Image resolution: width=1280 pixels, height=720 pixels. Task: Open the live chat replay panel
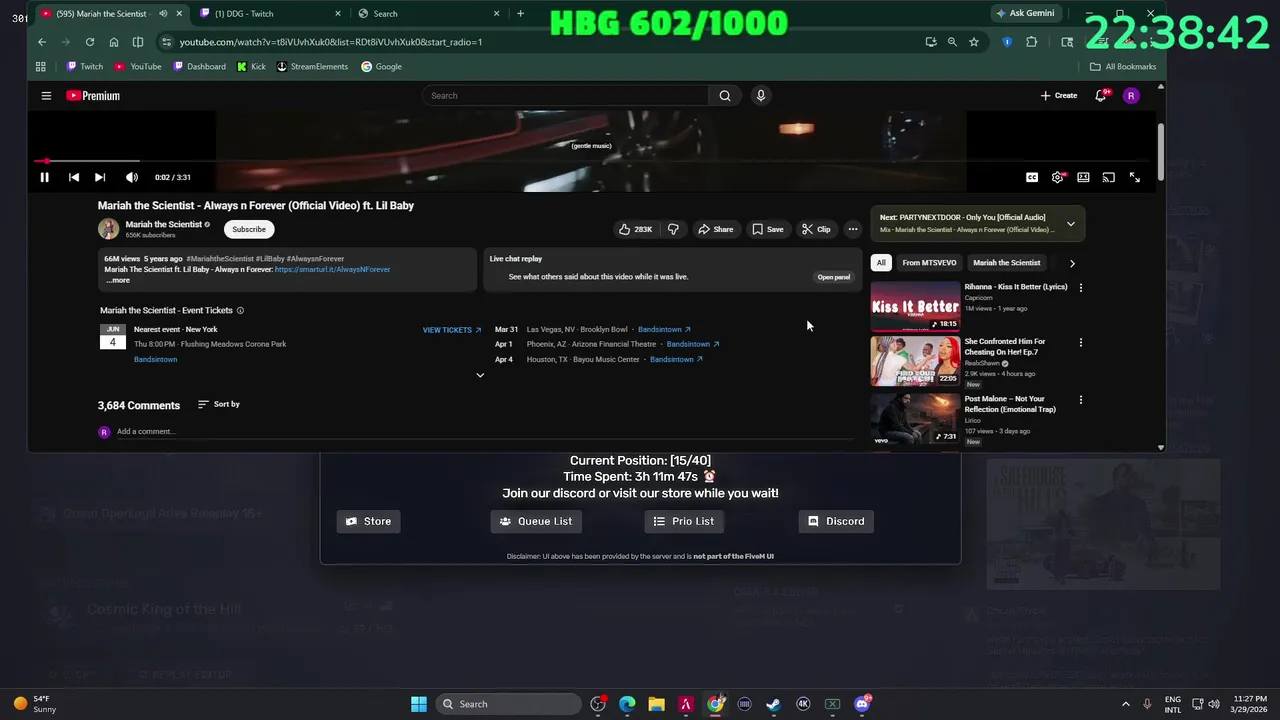[x=834, y=277]
